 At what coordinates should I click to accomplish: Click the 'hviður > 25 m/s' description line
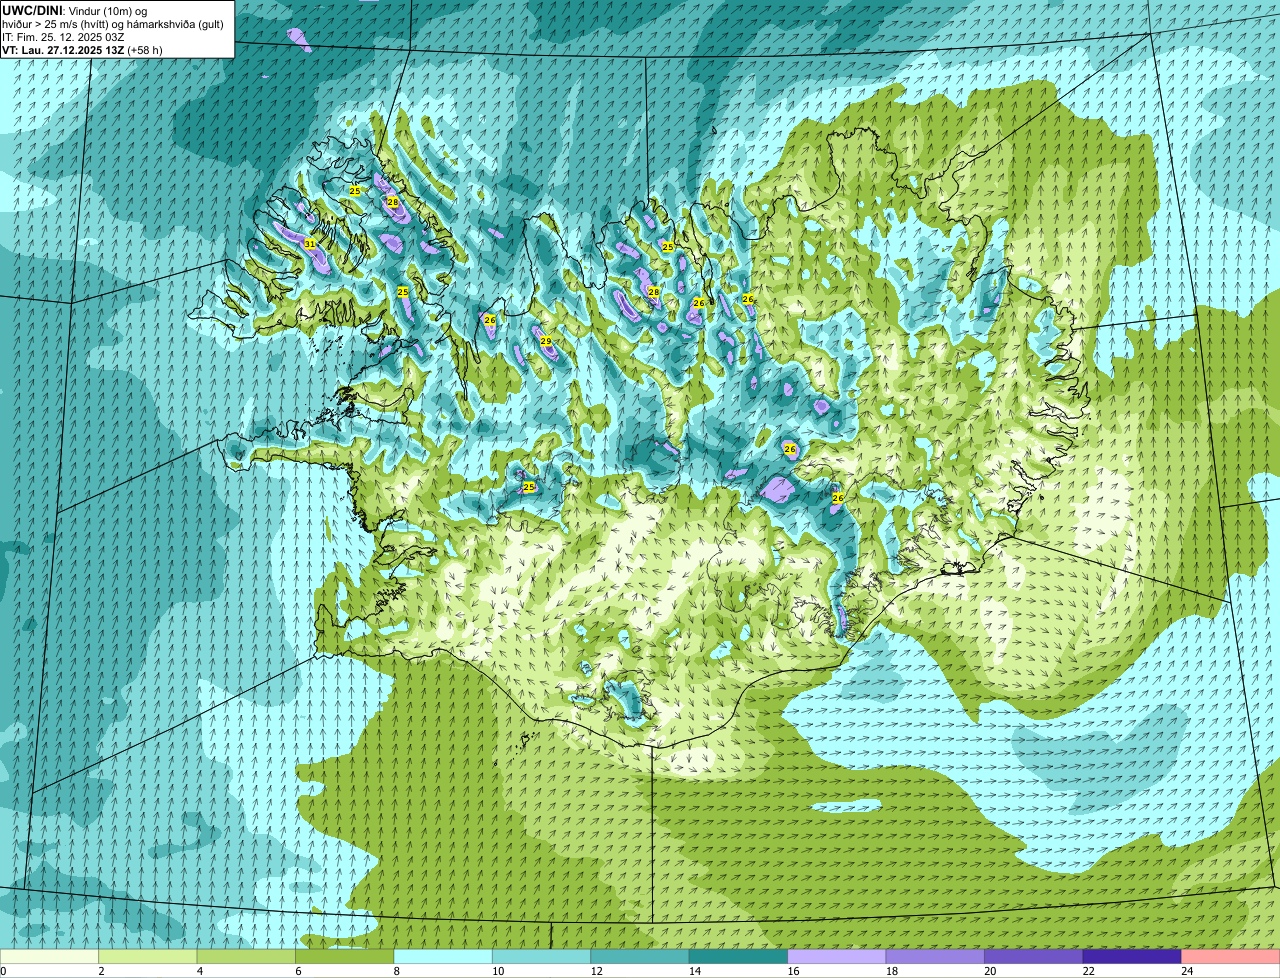coord(113,23)
